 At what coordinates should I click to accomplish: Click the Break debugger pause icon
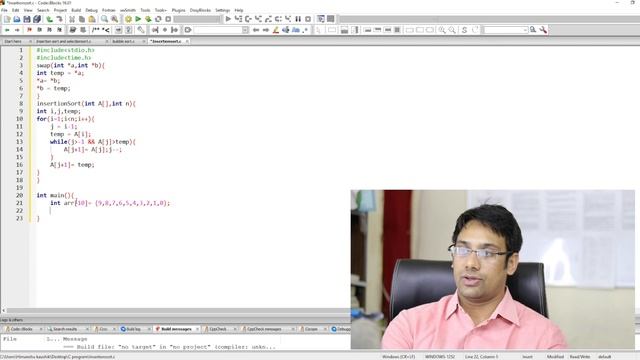[298, 19]
